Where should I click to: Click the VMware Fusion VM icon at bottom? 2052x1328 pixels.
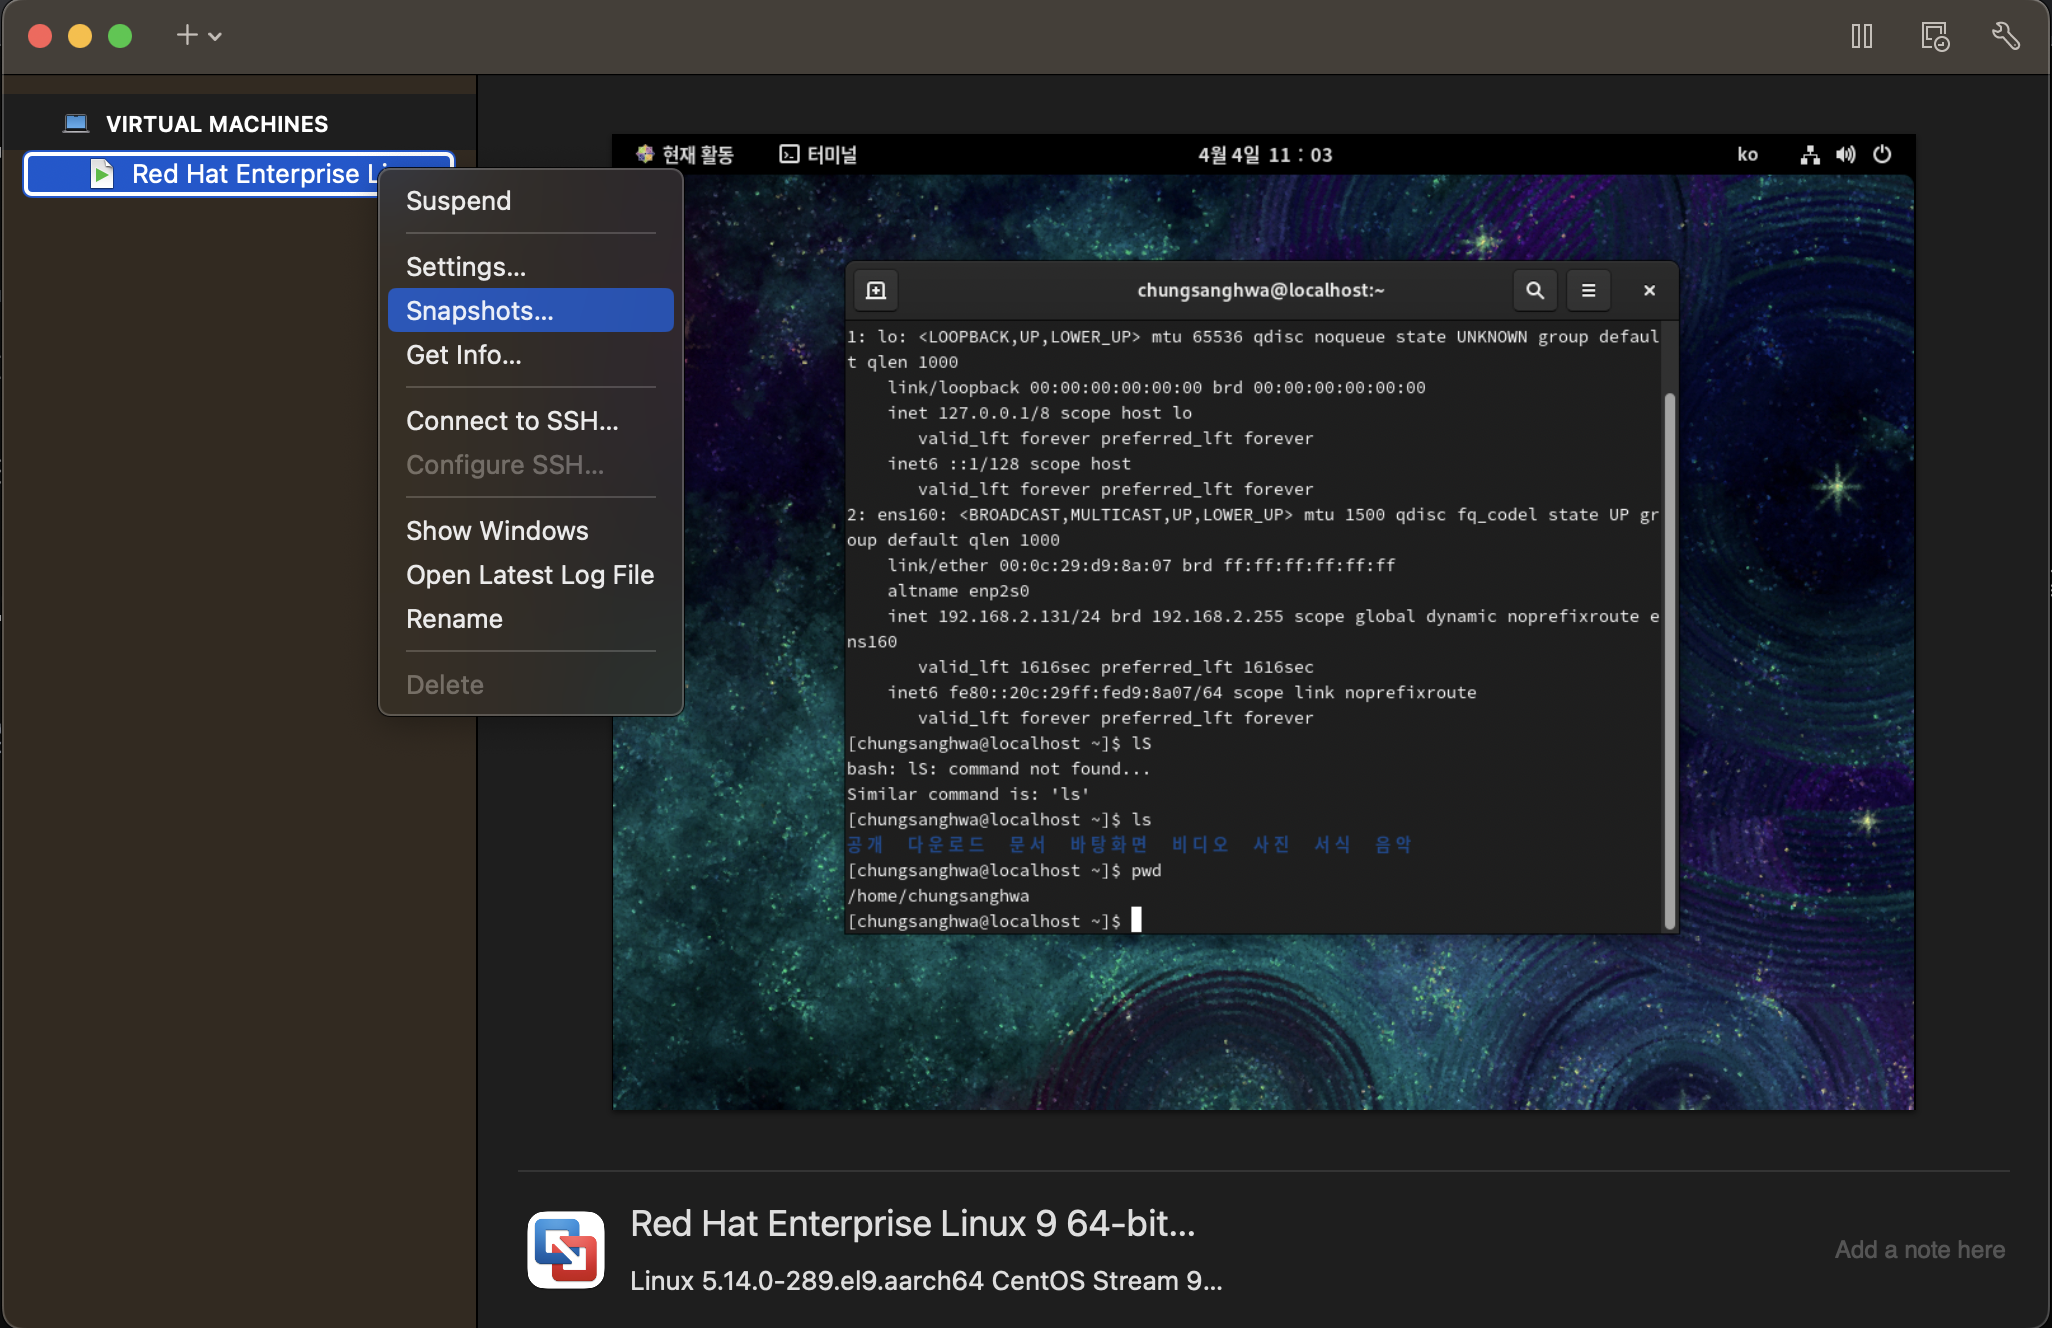(x=566, y=1250)
